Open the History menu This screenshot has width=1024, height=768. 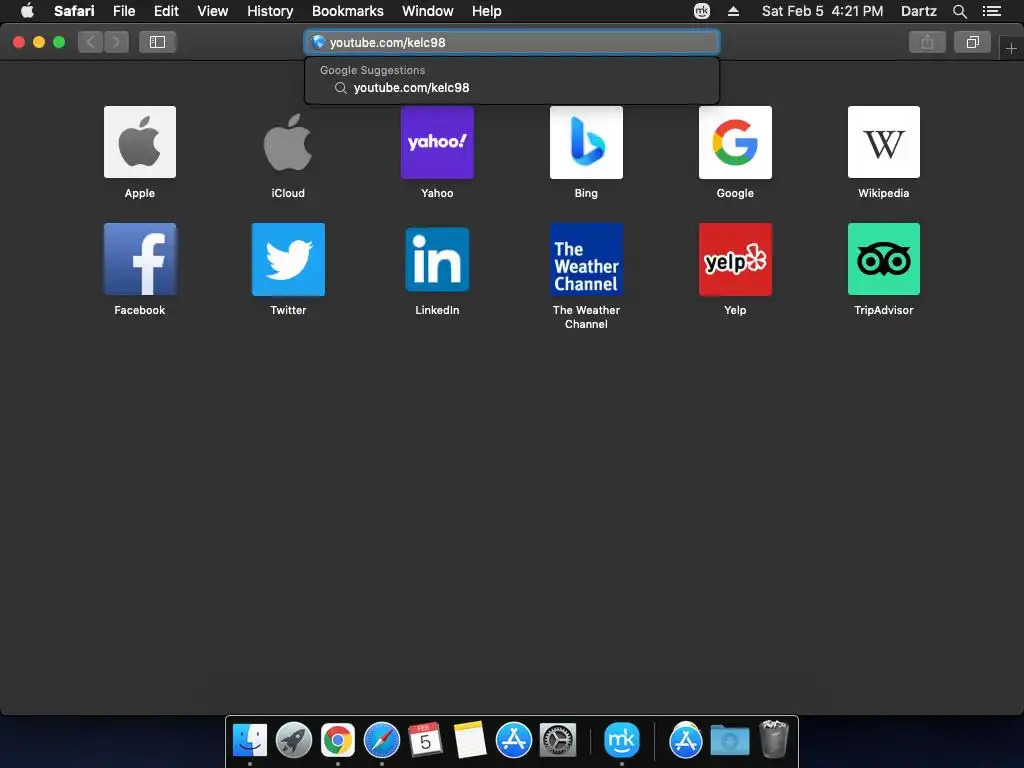point(270,11)
